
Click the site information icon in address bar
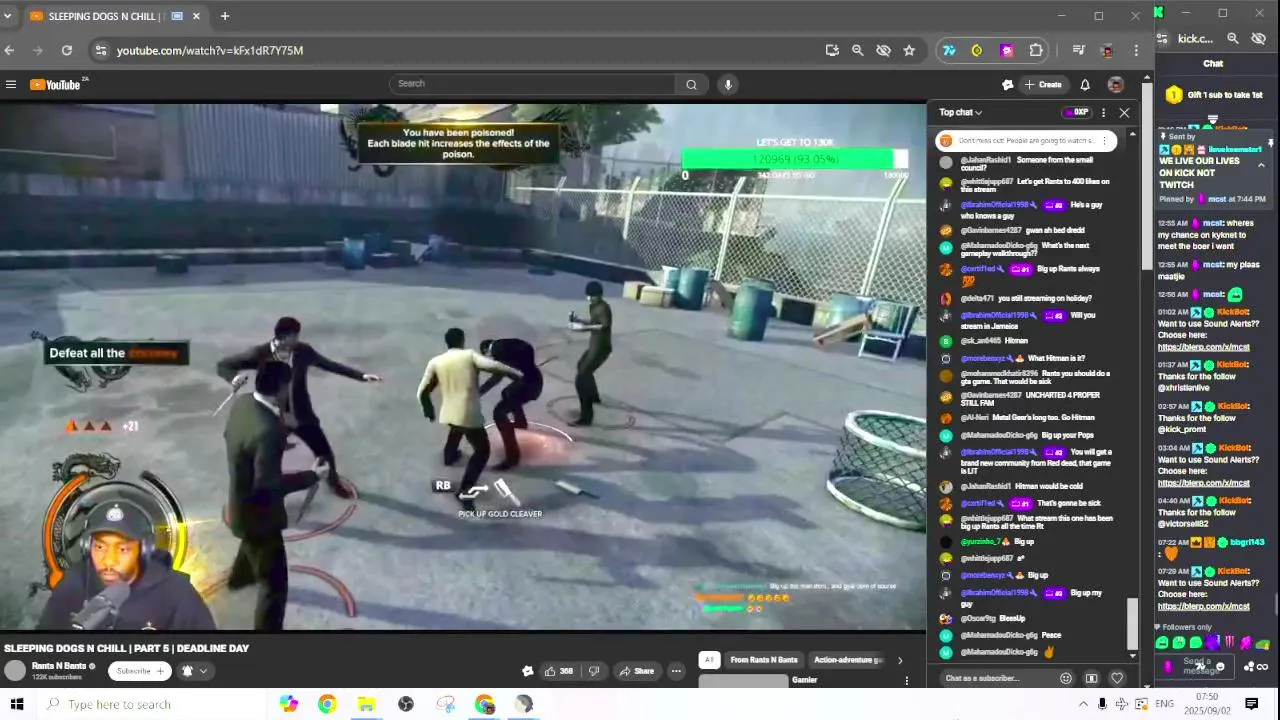click(x=100, y=50)
